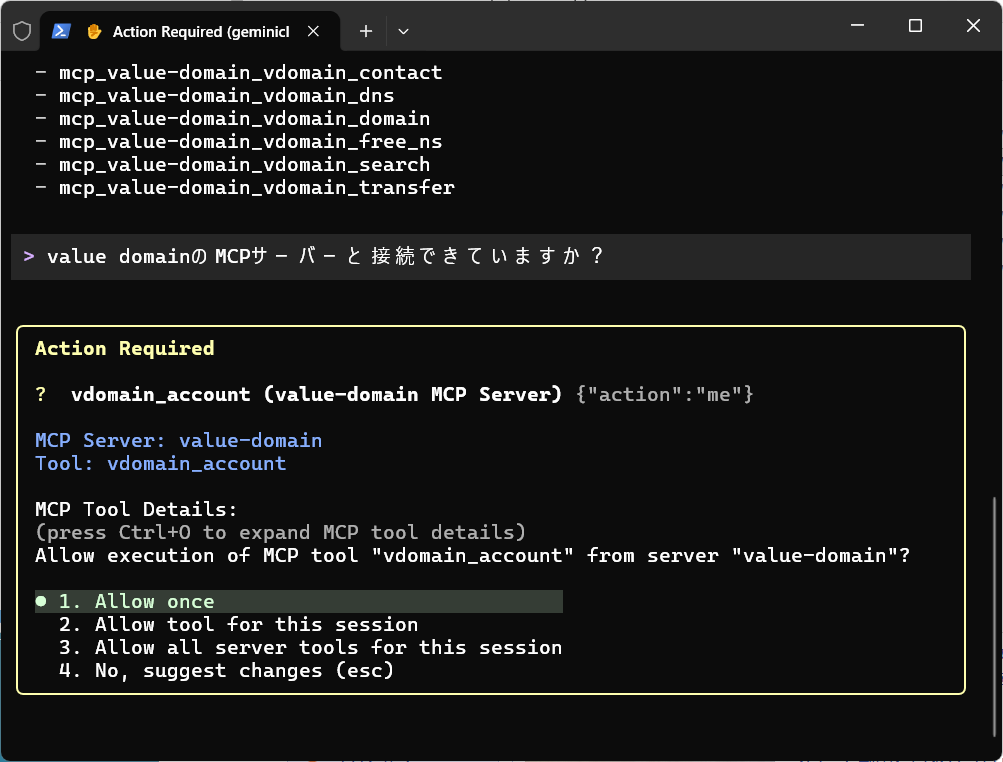Close the Action Required tab
Viewport: 1003px width, 762px height.
313,31
